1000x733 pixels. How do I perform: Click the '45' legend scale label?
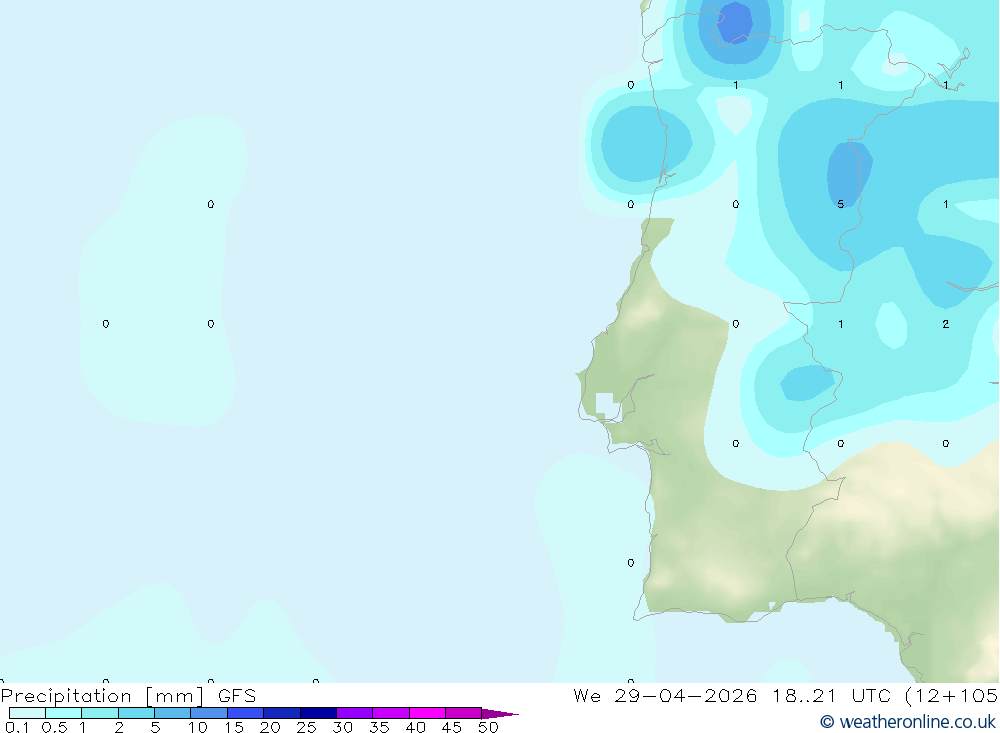tap(452, 727)
